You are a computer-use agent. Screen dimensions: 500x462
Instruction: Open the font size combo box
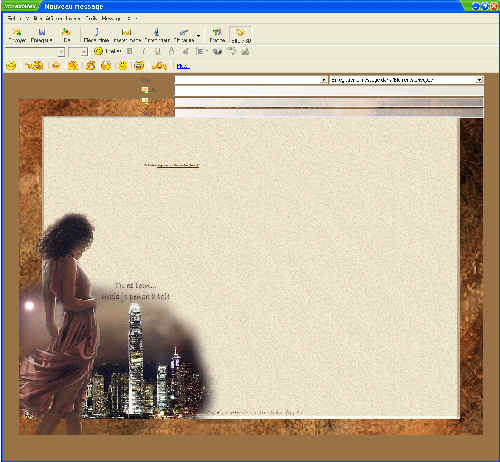(x=78, y=52)
